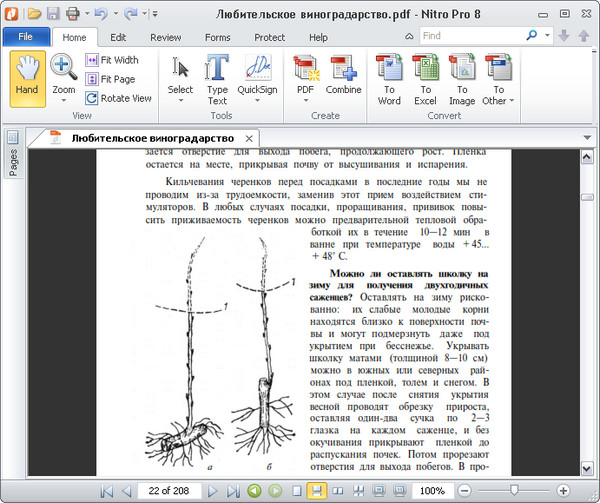This screenshot has height=503, width=600.
Task: Switch to the Protect tab
Action: (269, 37)
